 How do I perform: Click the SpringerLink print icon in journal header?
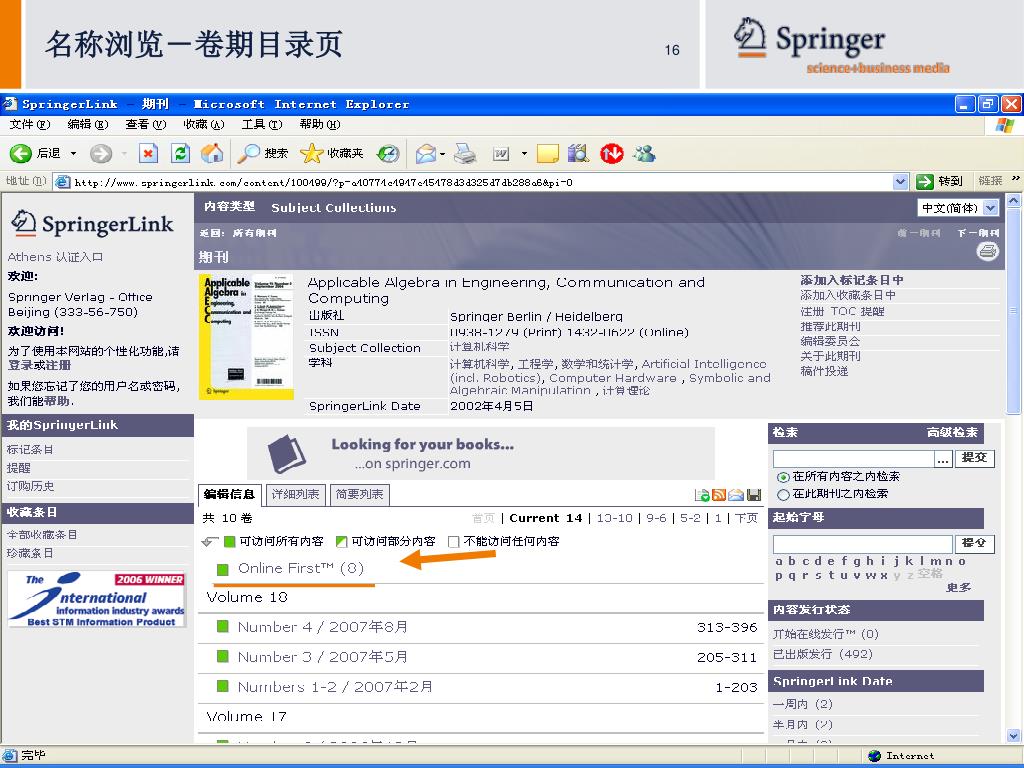[987, 251]
